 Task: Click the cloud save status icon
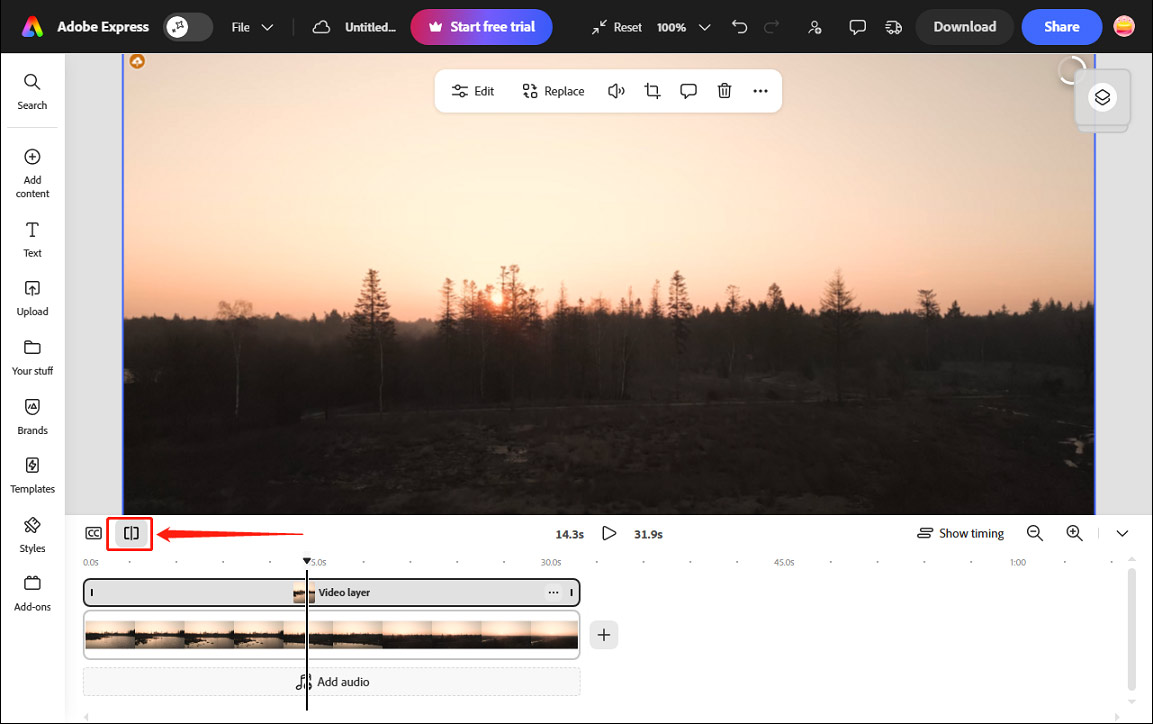click(321, 27)
